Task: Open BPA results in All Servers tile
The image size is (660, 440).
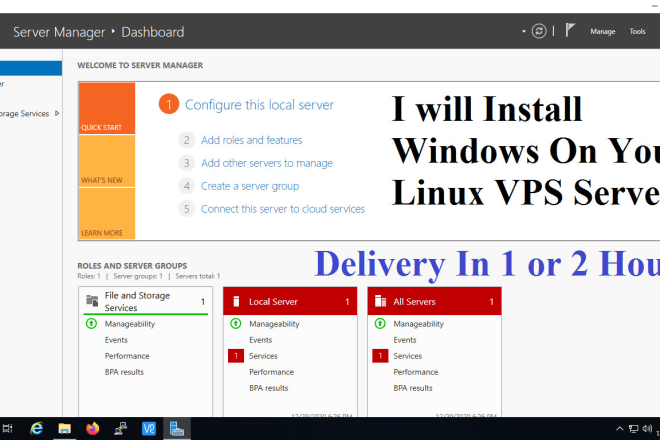Action: point(413,388)
